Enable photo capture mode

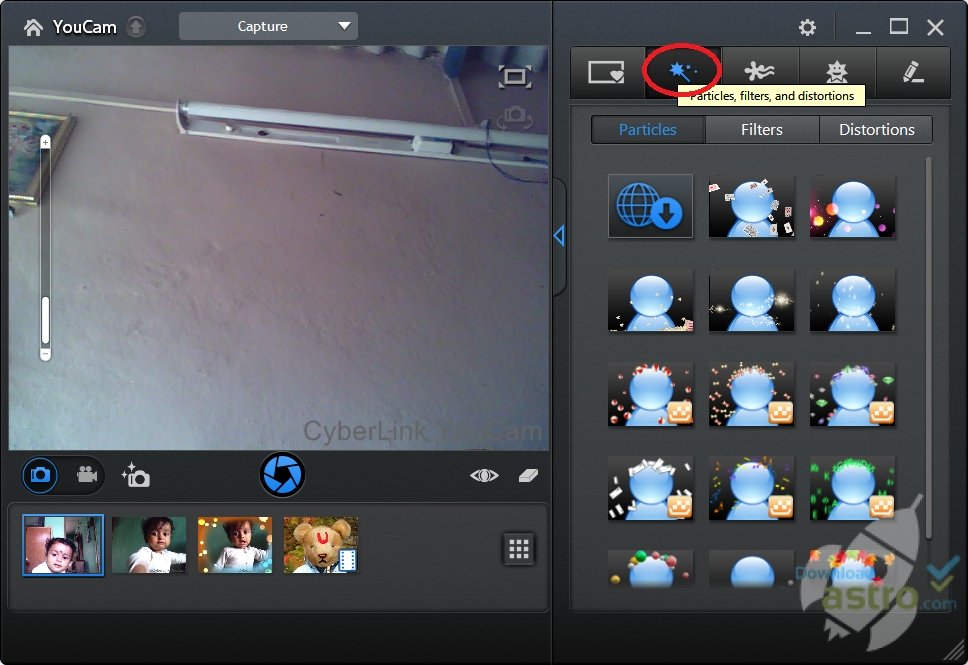[38, 476]
